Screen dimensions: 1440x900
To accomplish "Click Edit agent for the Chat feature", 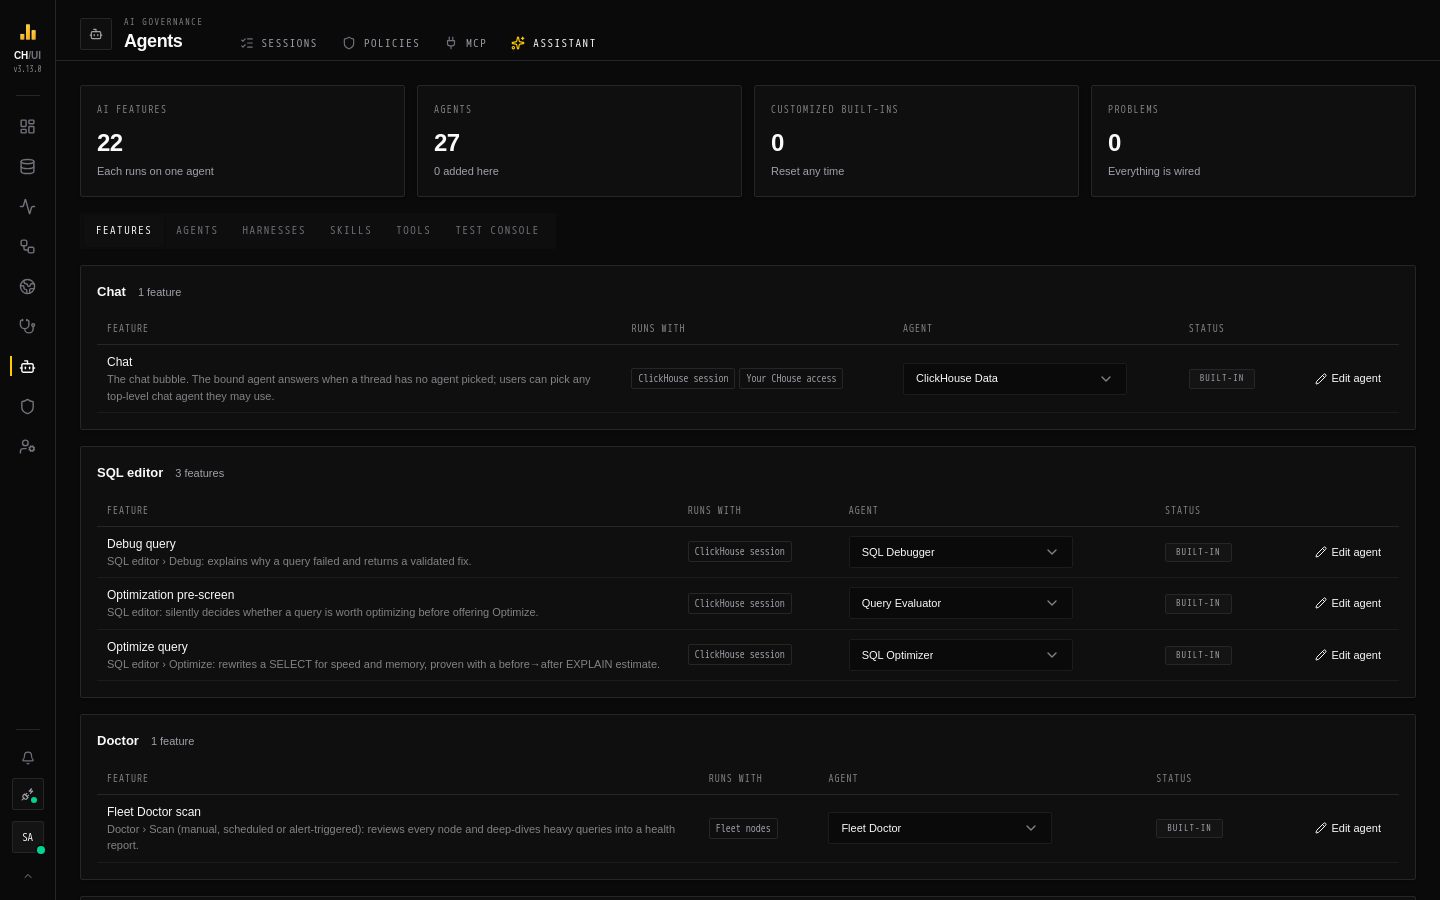I will 1348,379.
